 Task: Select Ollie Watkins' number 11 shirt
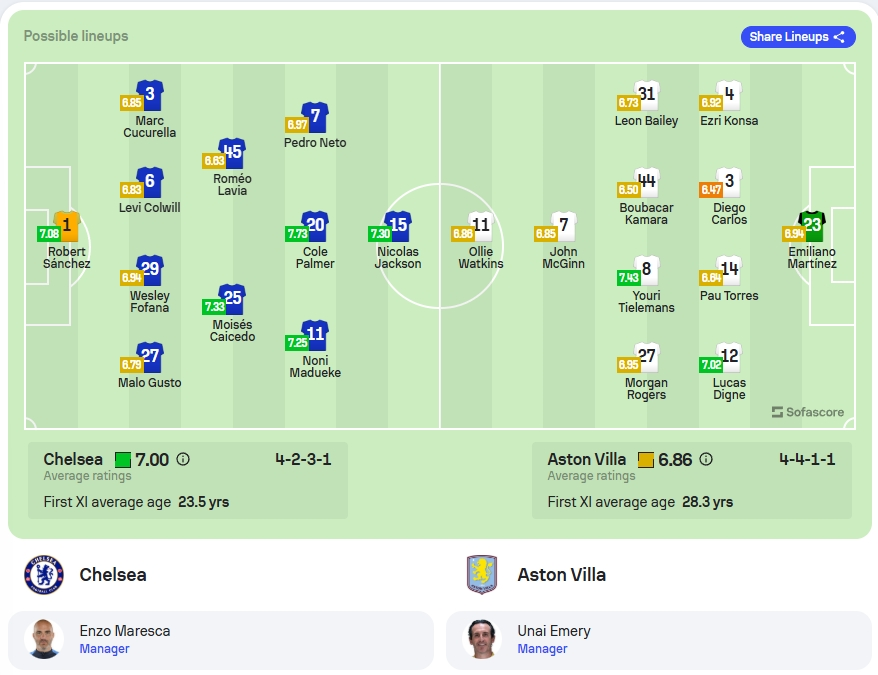[x=481, y=226]
